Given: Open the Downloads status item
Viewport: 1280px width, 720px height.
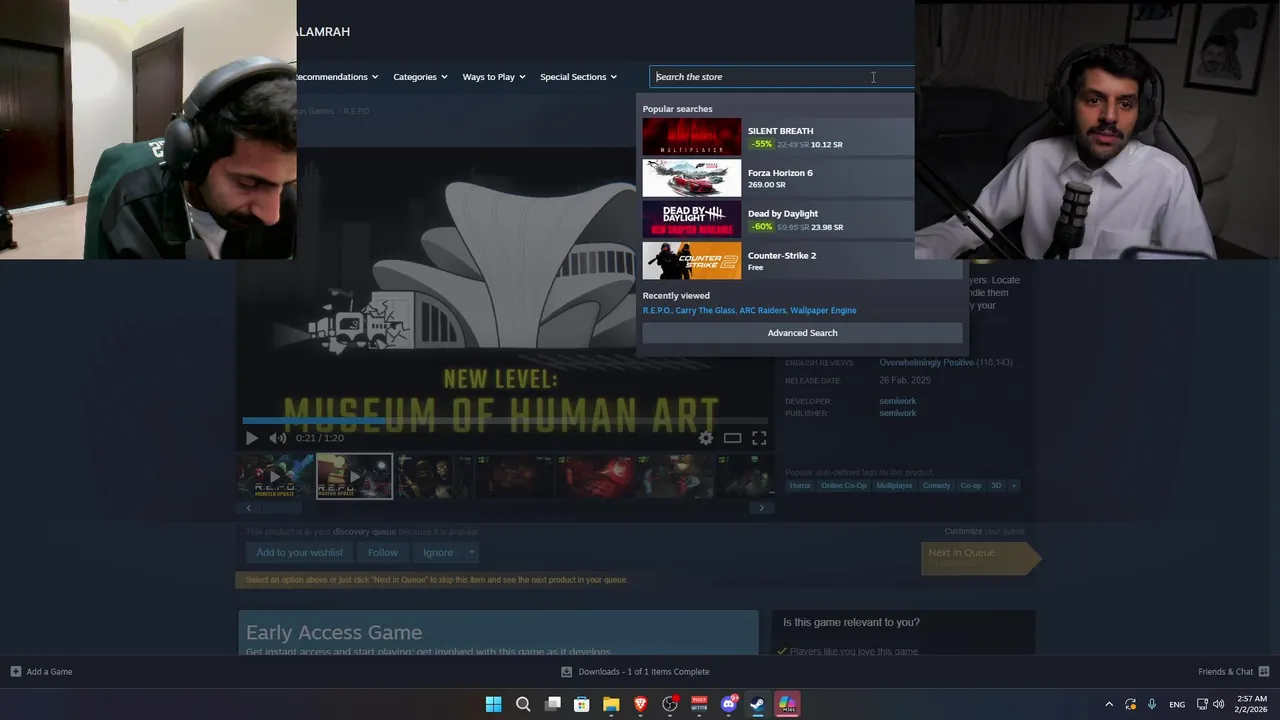Looking at the screenshot, I should click(636, 672).
